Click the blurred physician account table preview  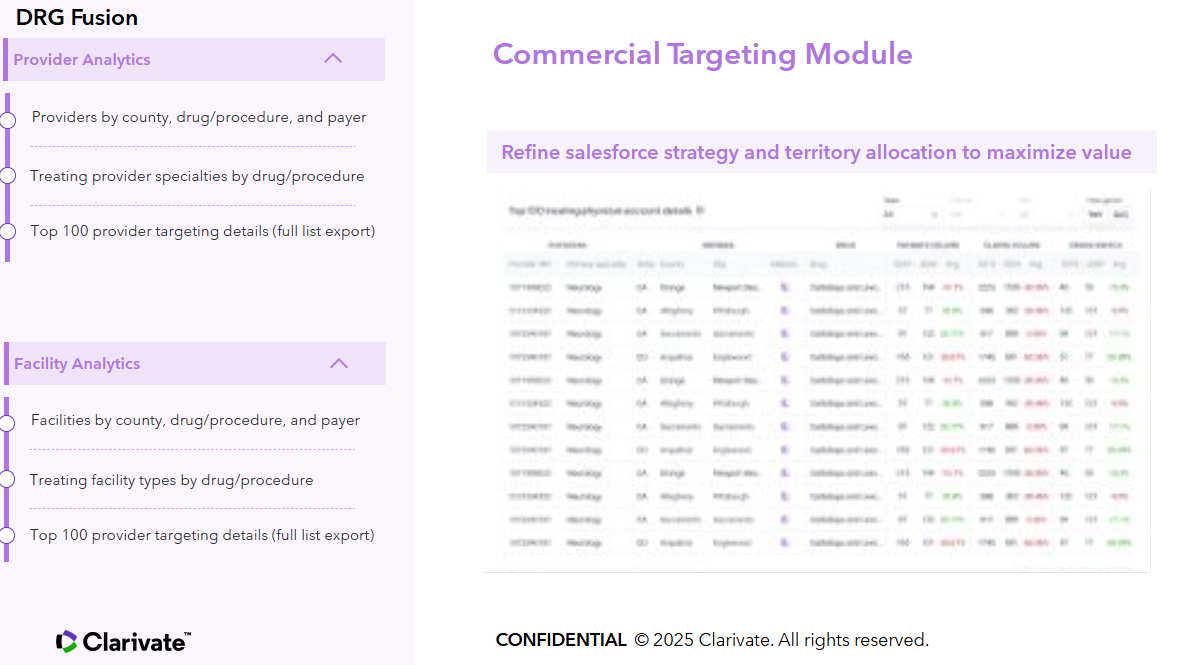pos(817,380)
